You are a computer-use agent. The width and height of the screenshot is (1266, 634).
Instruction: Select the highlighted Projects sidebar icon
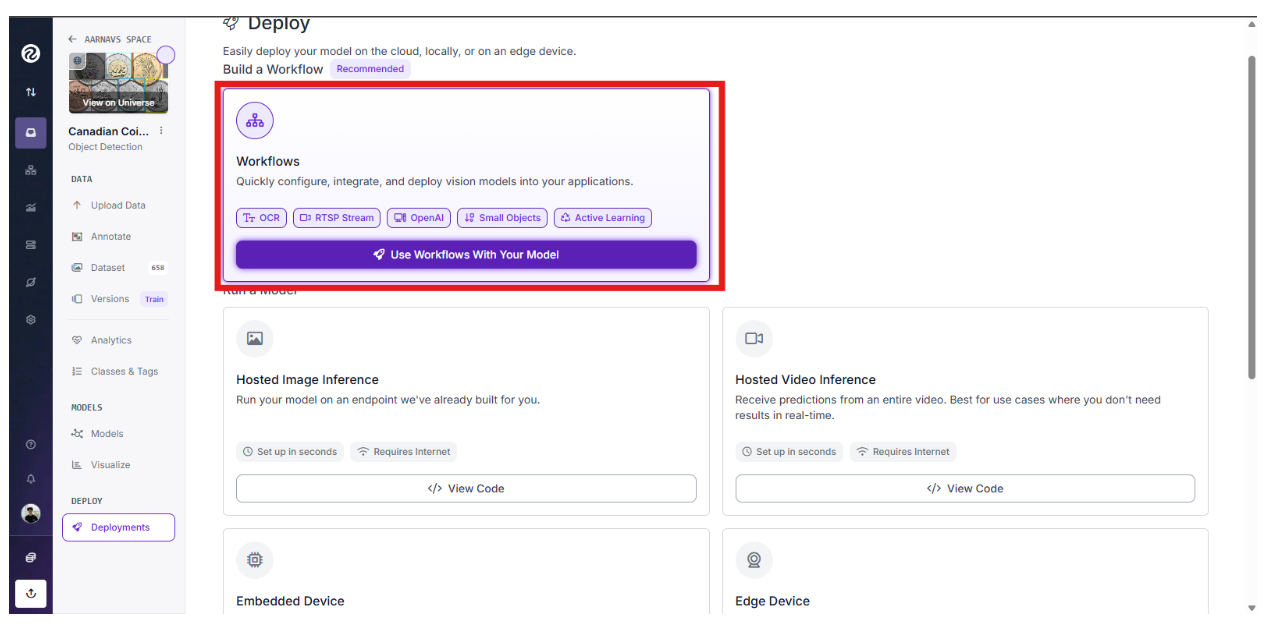pyautogui.click(x=31, y=132)
